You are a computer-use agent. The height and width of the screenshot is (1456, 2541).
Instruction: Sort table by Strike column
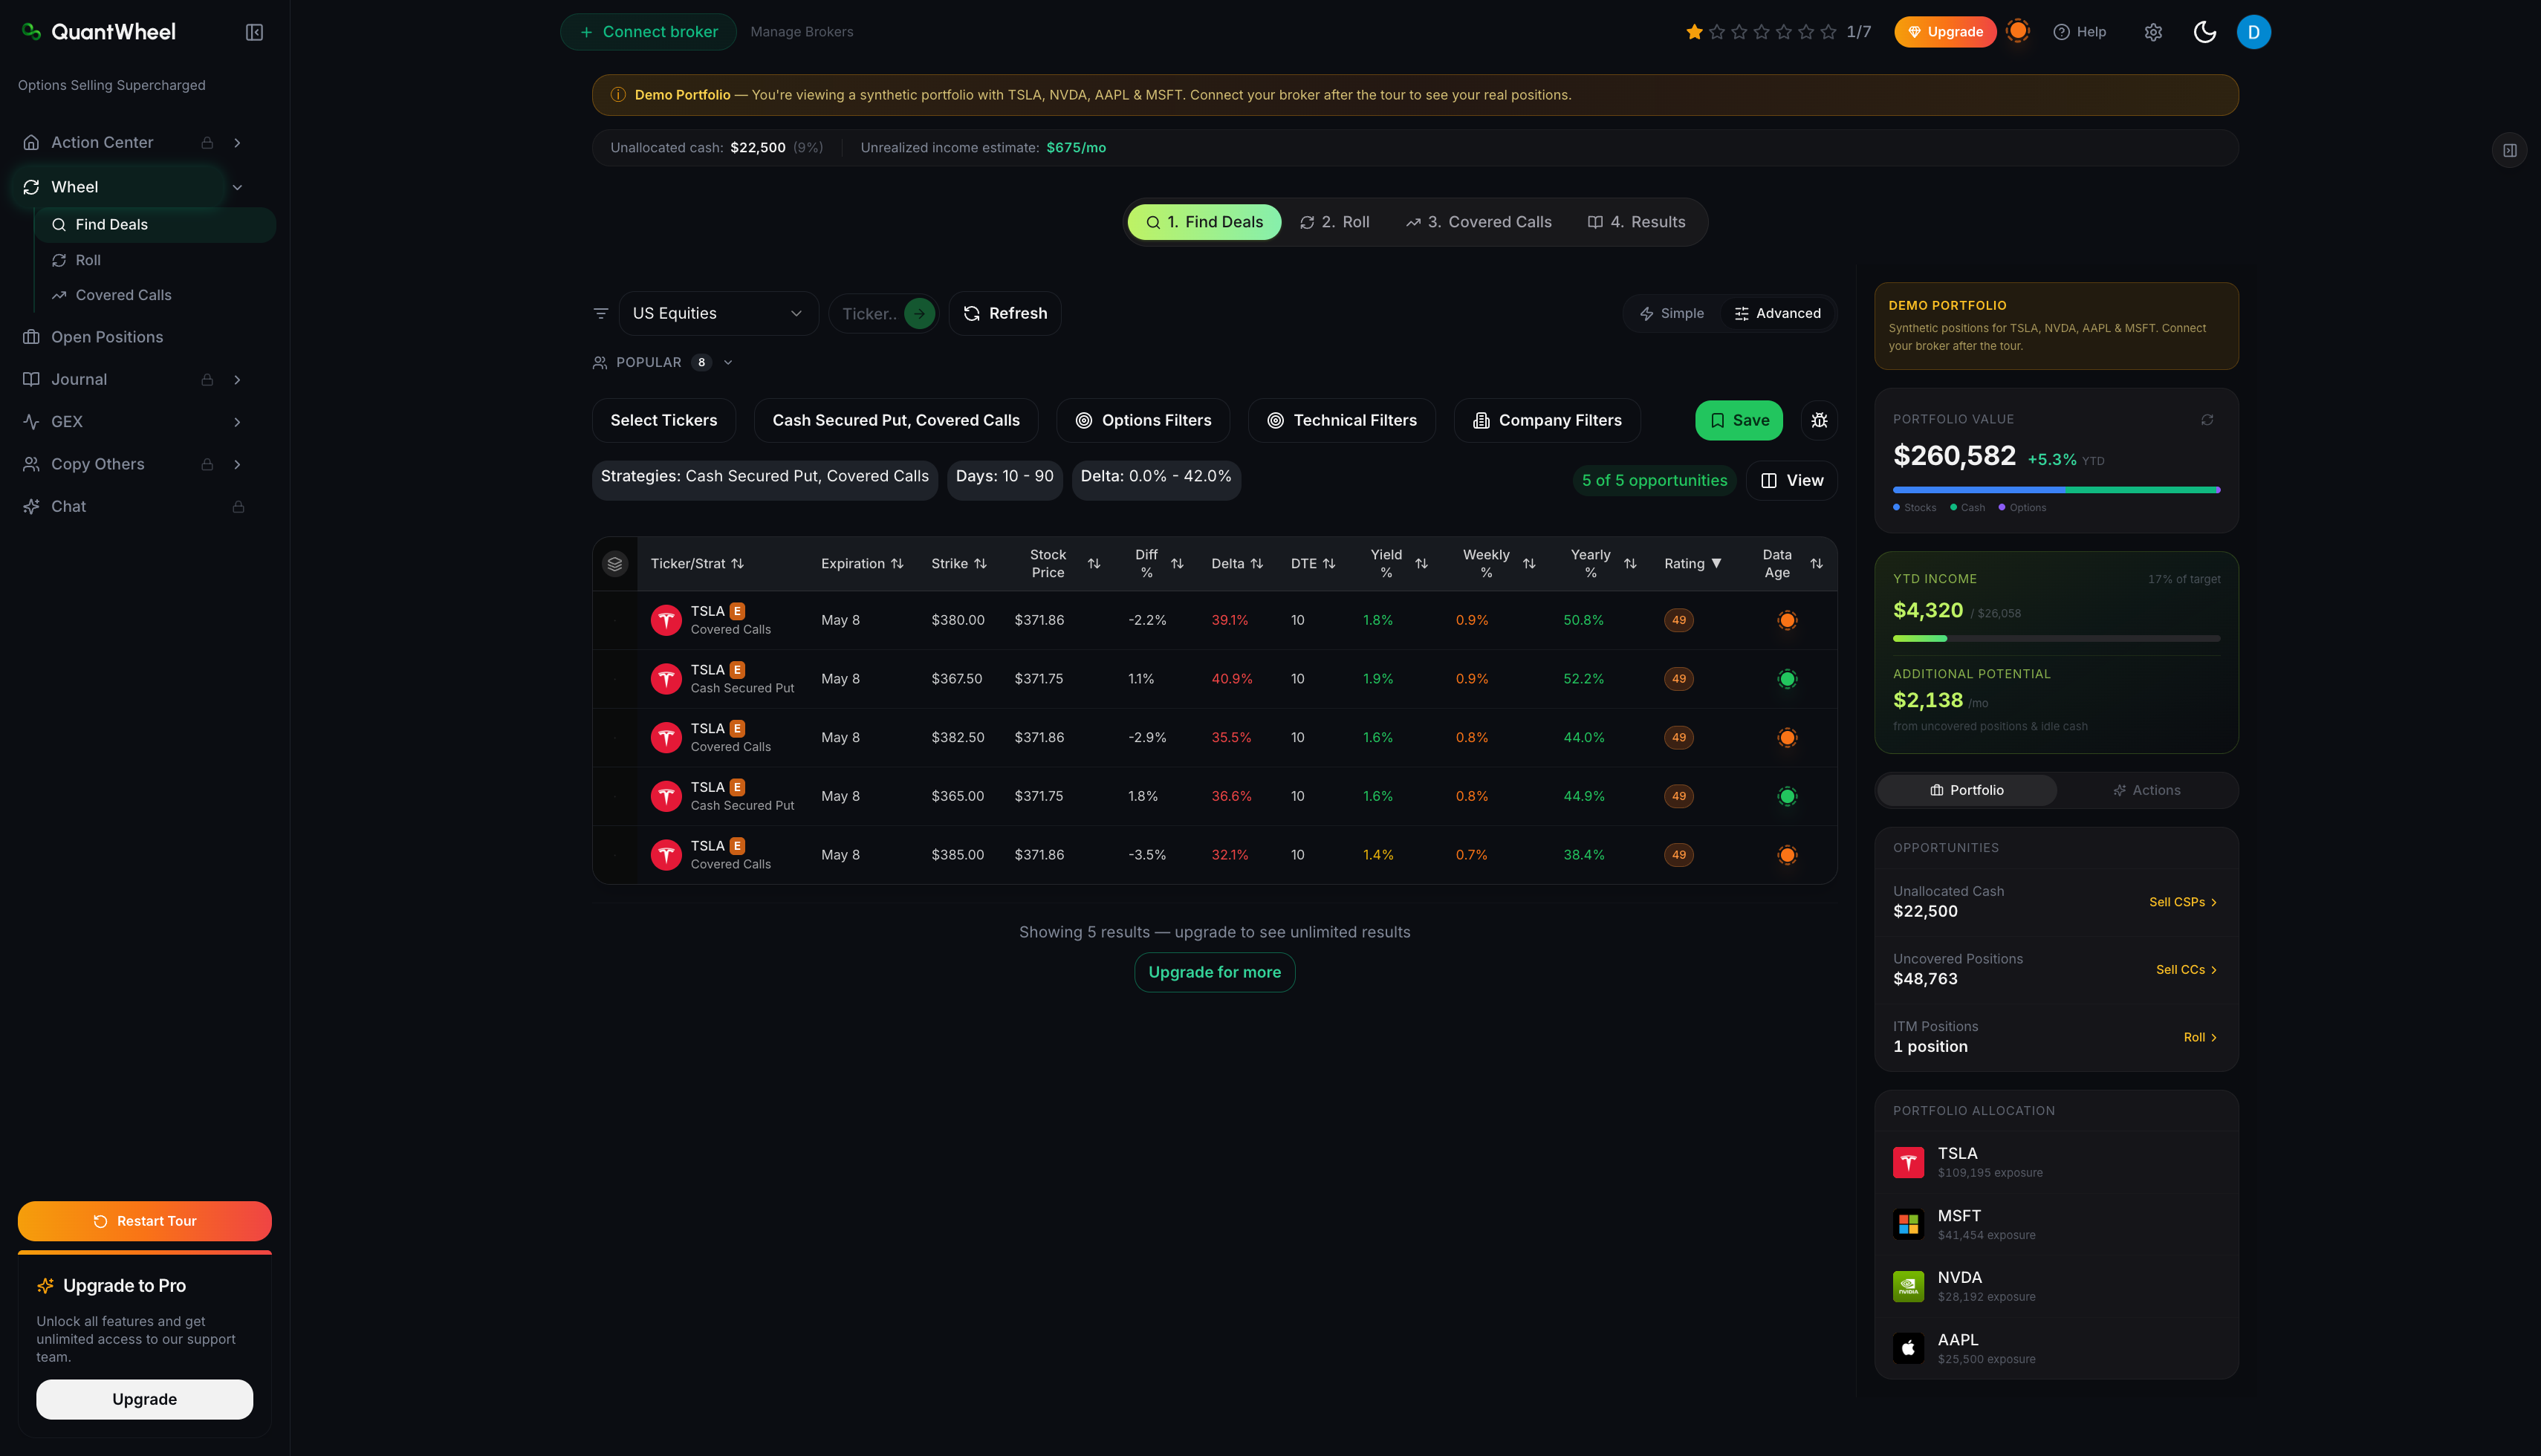(x=959, y=564)
